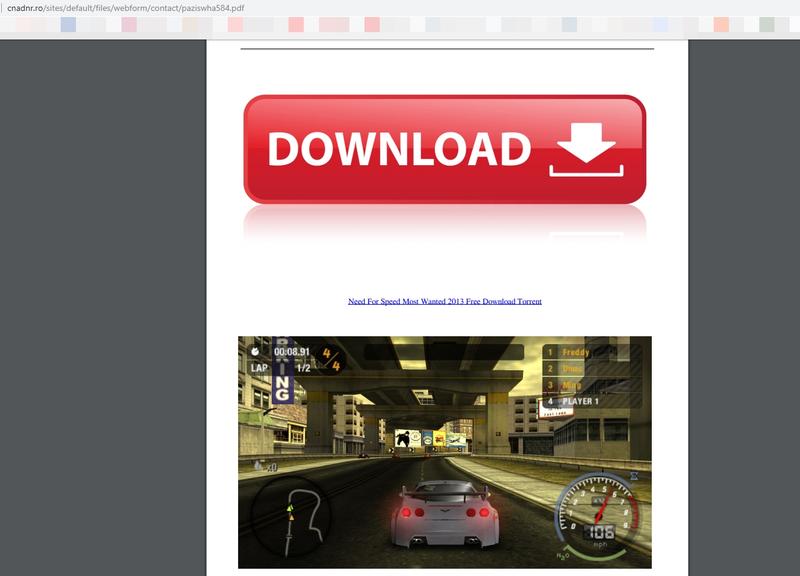Viewport: 800px width, 576px height.
Task: Click the horizontal divider line above DOWNLOAD
Action: coord(447,48)
